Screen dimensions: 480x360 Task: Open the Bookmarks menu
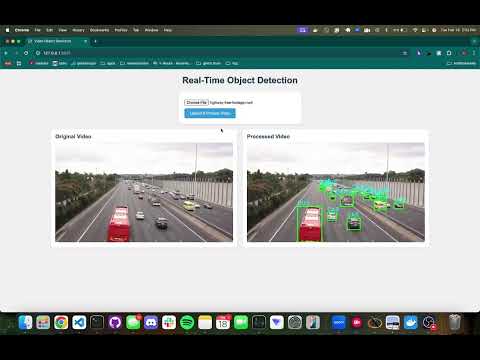point(99,30)
